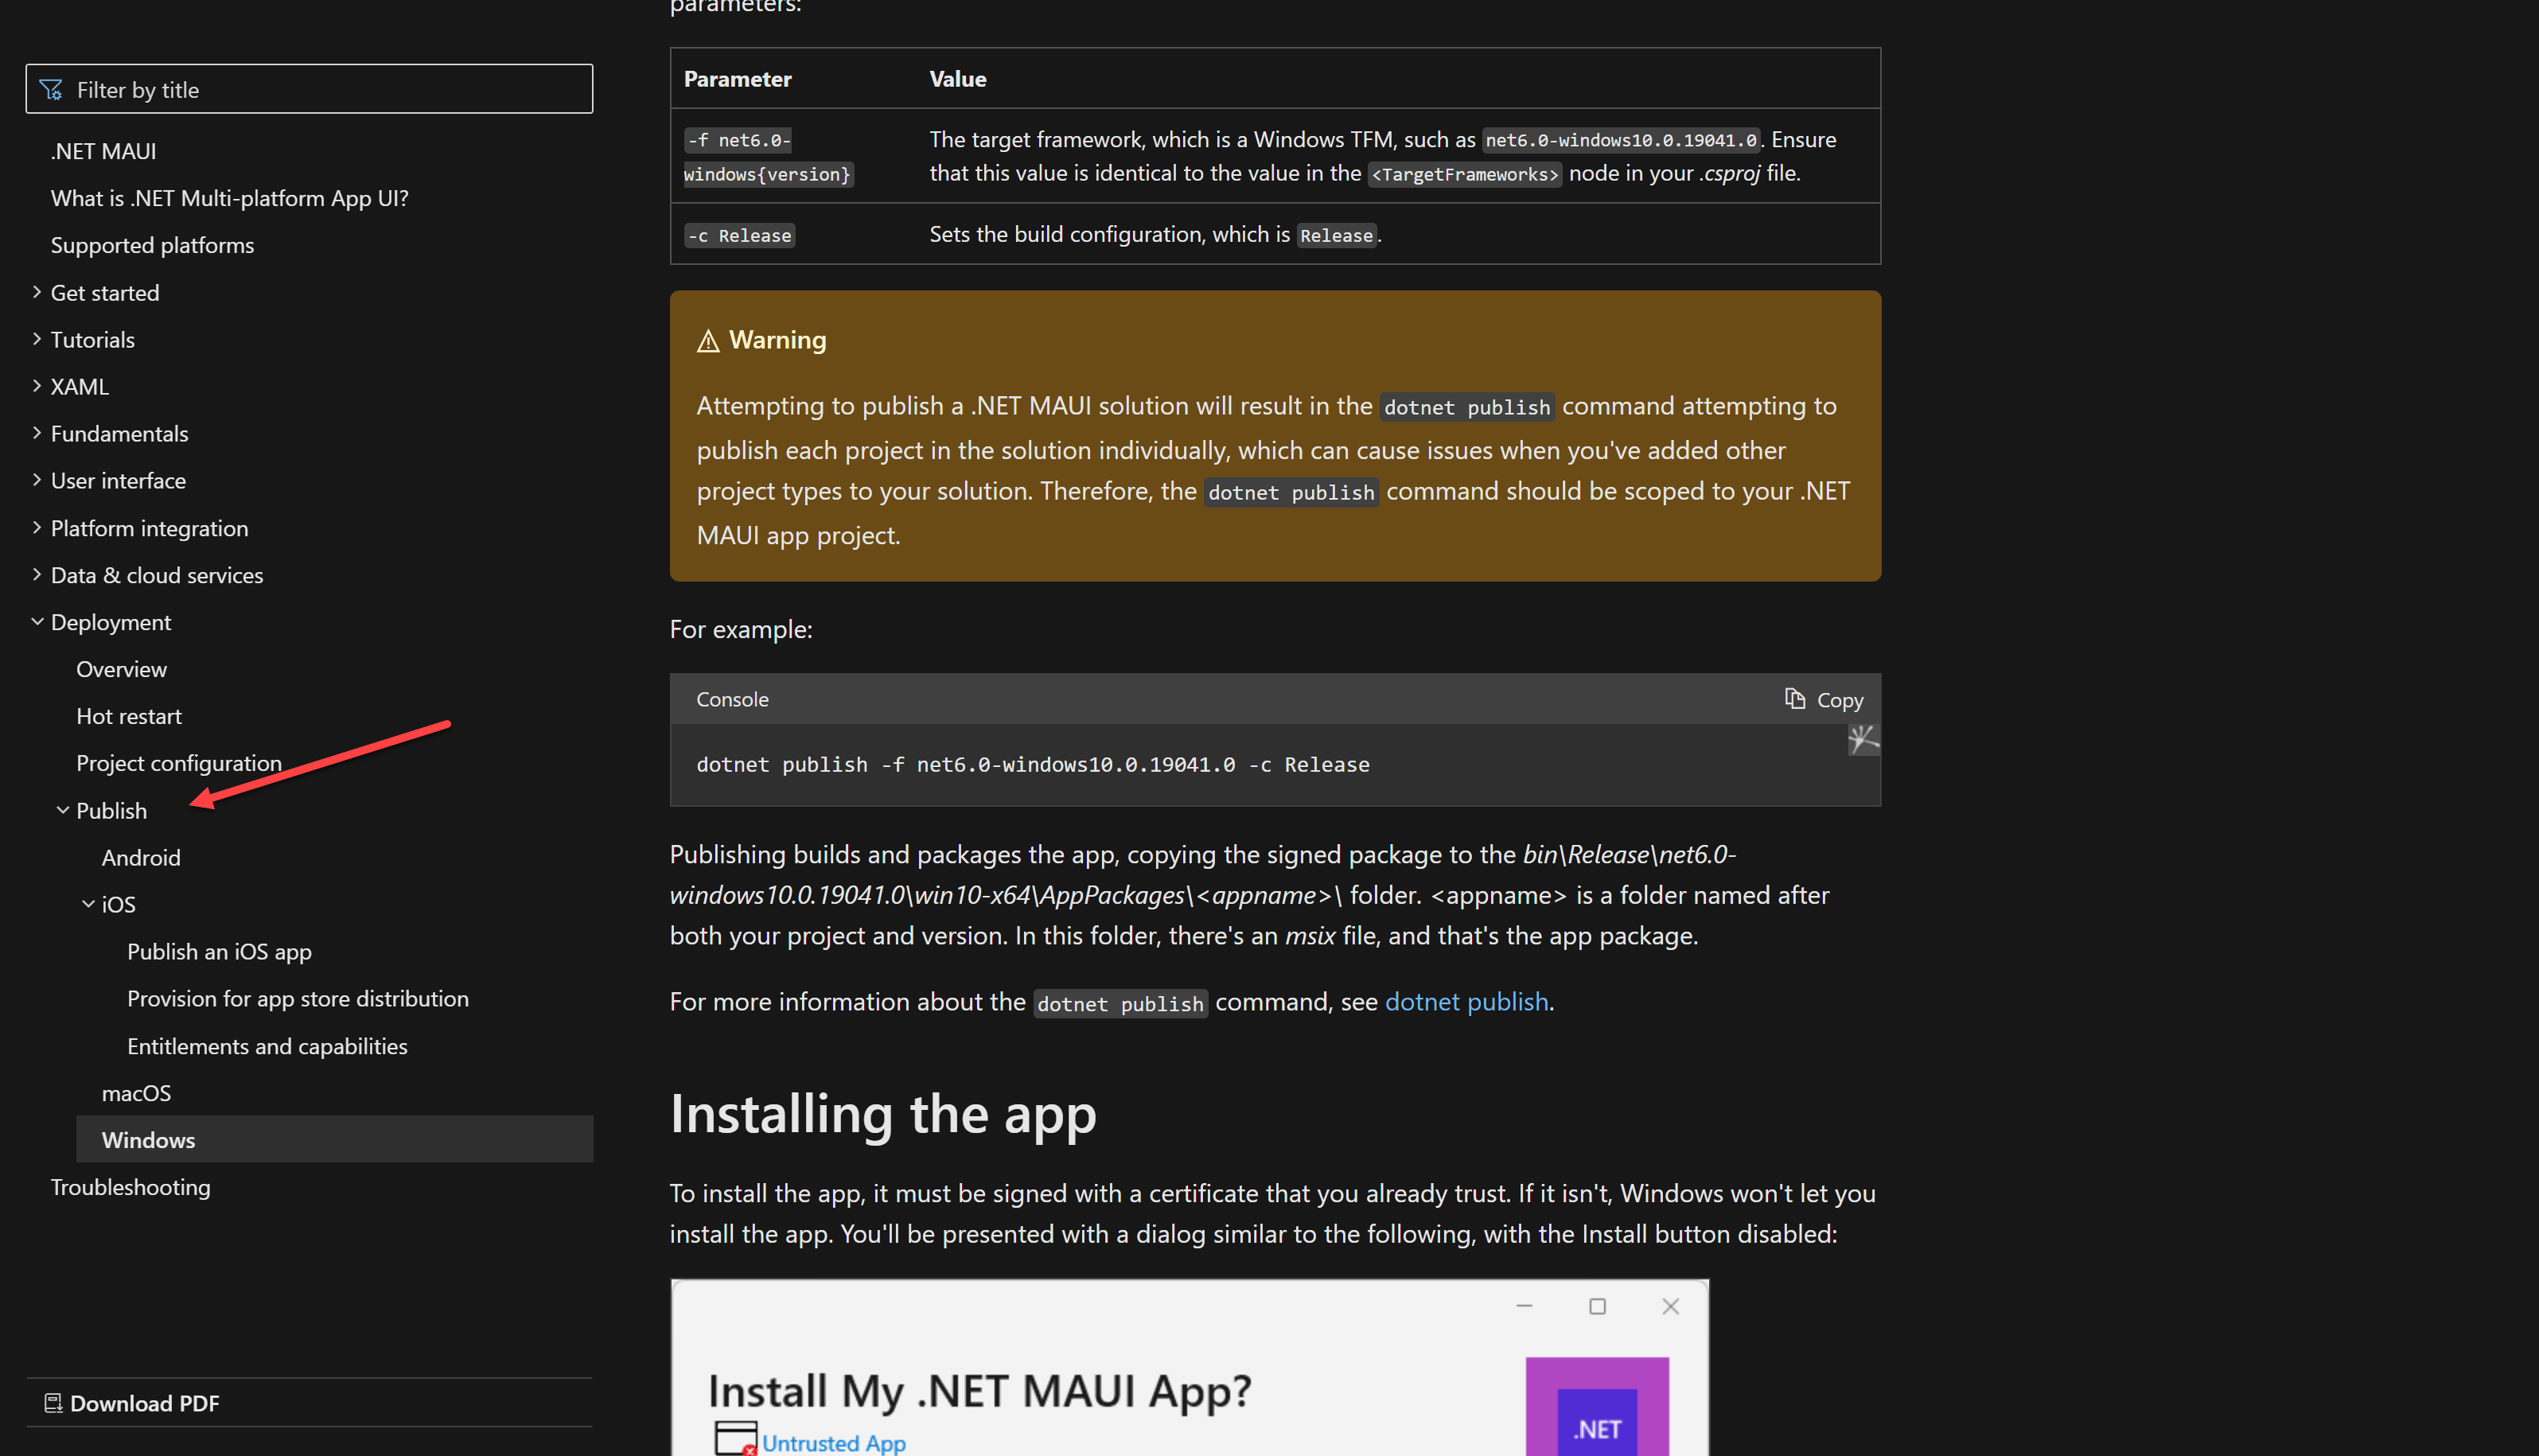Select the Windows publish topic
The width and height of the screenshot is (2539, 1456).
148,1140
